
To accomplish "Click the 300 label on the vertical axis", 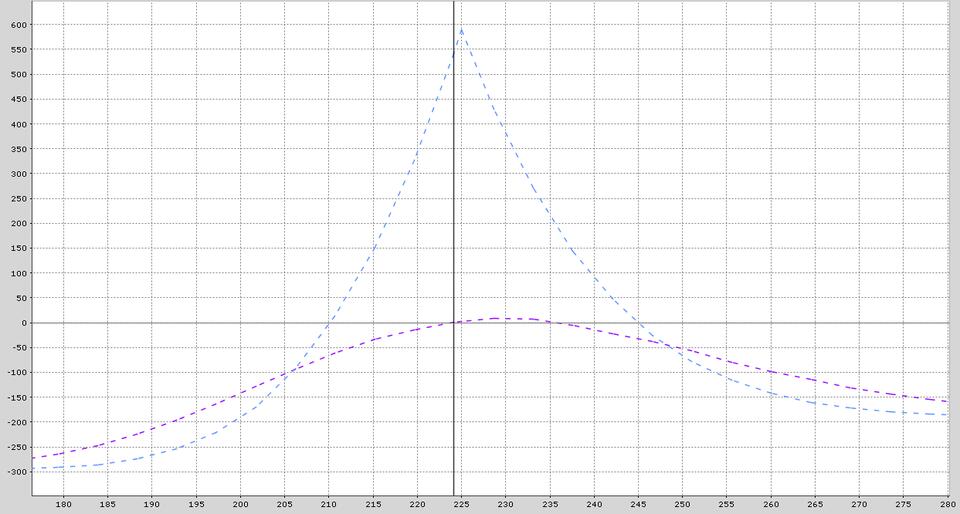I will coord(21,174).
